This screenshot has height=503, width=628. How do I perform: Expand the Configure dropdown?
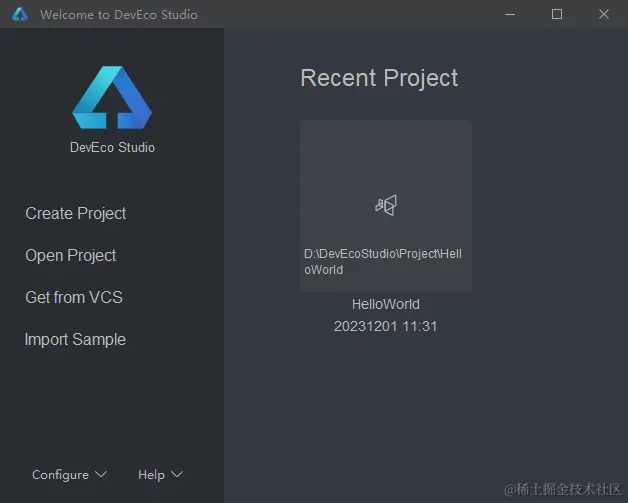pyautogui.click(x=70, y=475)
